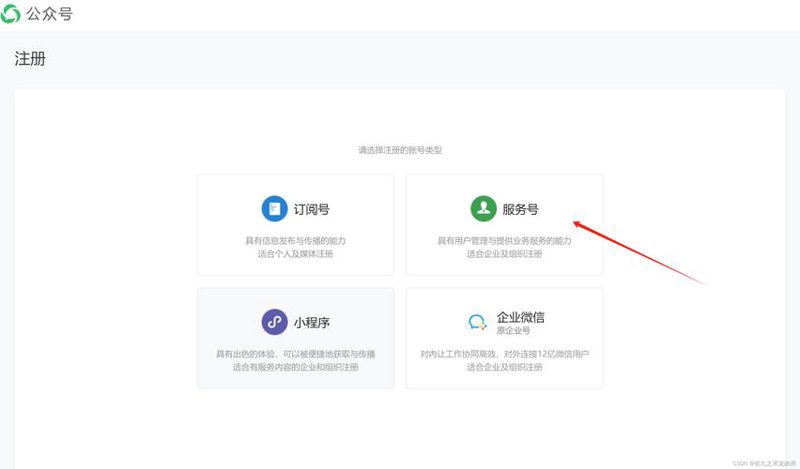Choose the 服务号 account type label
This screenshot has height=469, width=800.
tap(520, 209)
